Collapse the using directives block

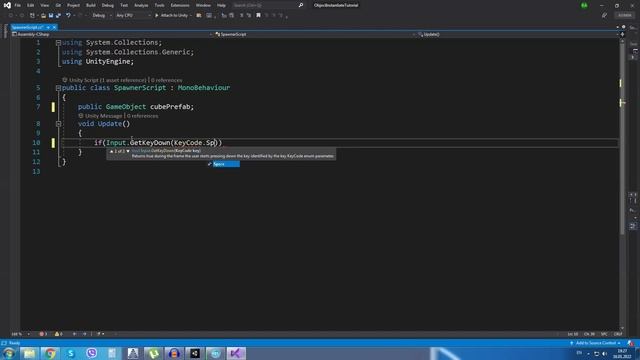click(58, 42)
